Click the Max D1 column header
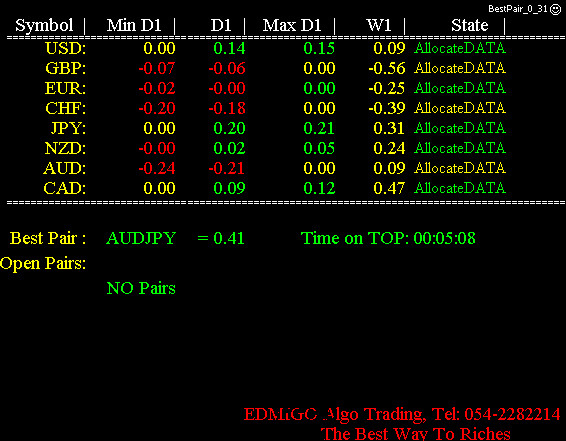Image resolution: width=566 pixels, height=441 pixels. (x=292, y=26)
